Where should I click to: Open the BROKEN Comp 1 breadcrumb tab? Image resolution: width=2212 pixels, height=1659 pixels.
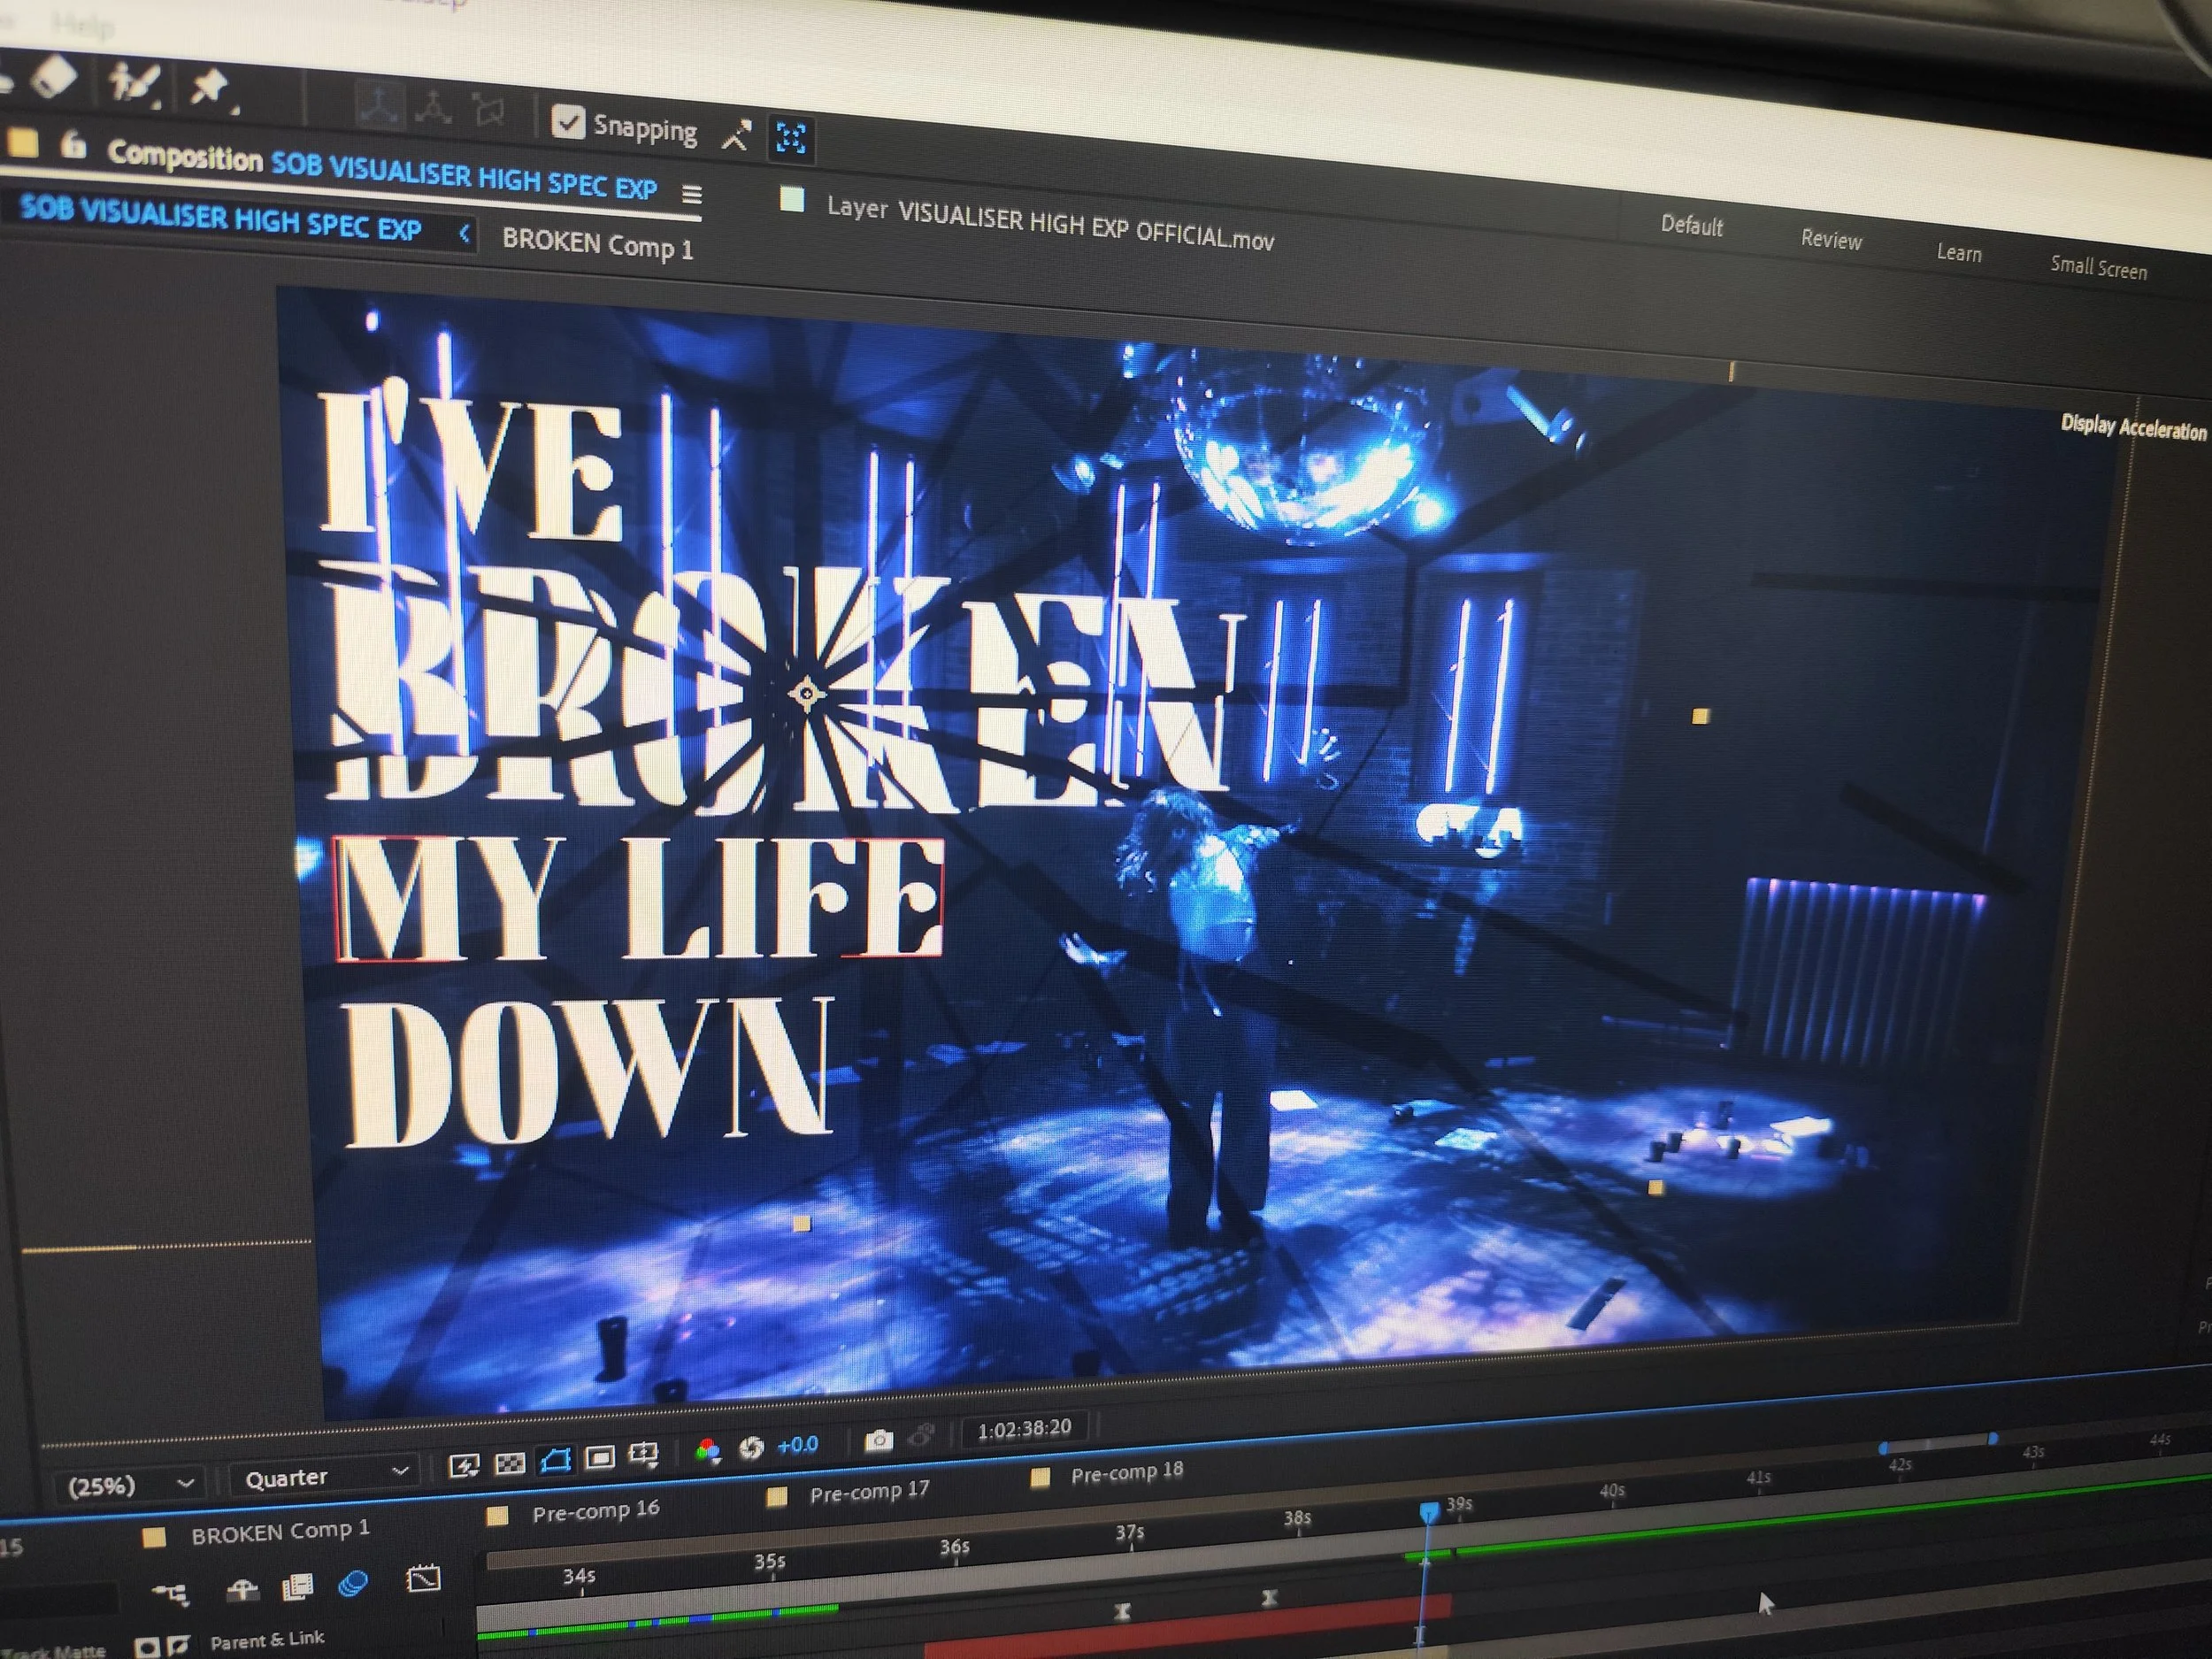597,245
